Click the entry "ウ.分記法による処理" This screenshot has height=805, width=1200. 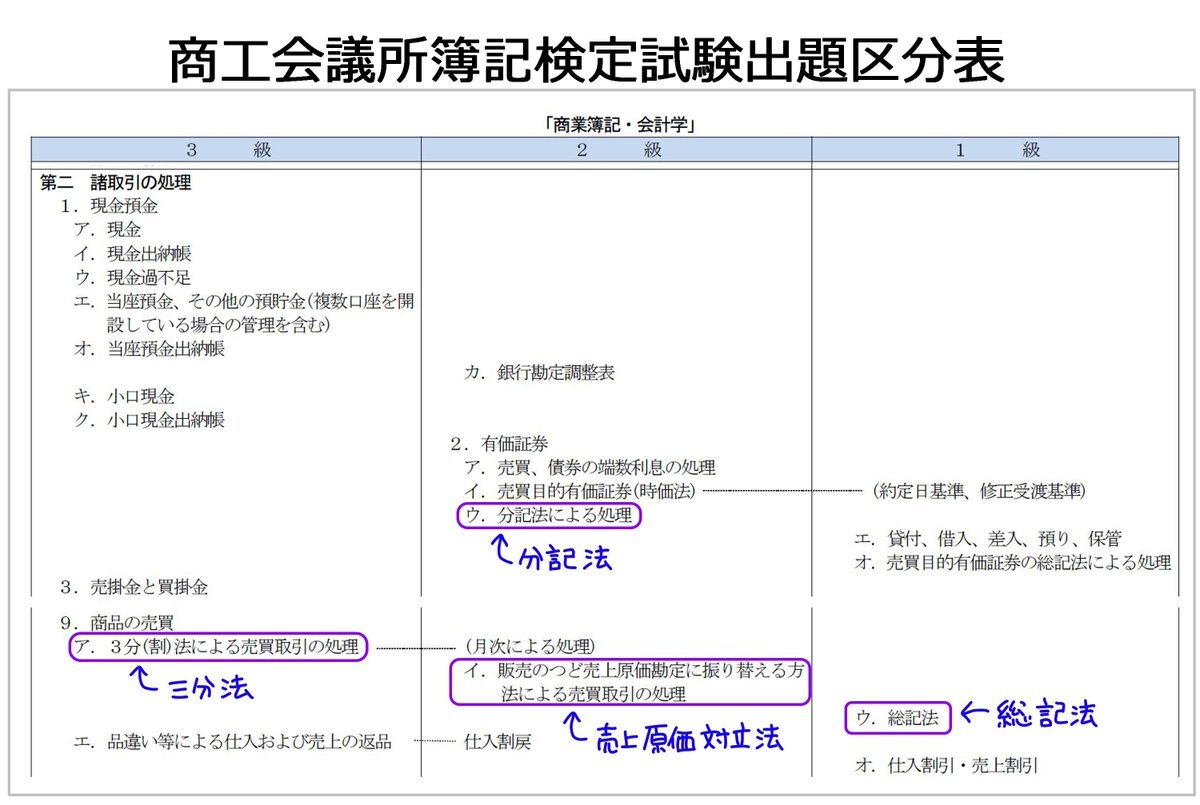549,515
